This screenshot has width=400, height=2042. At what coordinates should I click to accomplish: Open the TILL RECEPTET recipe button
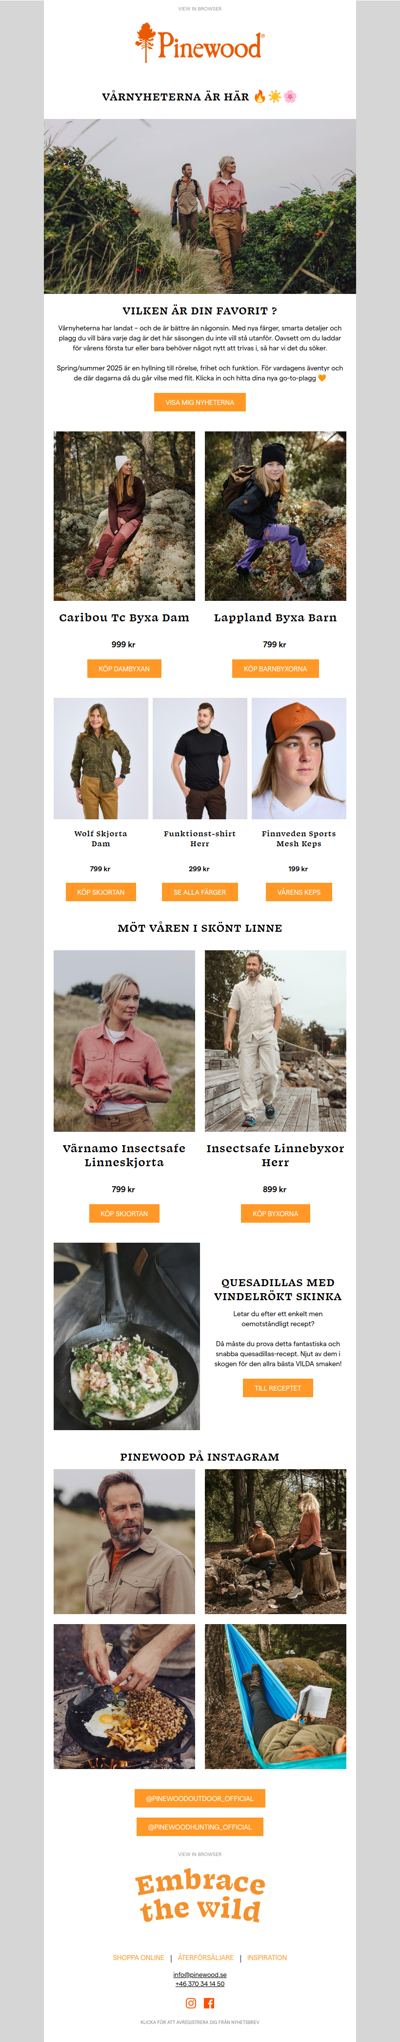click(x=278, y=1388)
